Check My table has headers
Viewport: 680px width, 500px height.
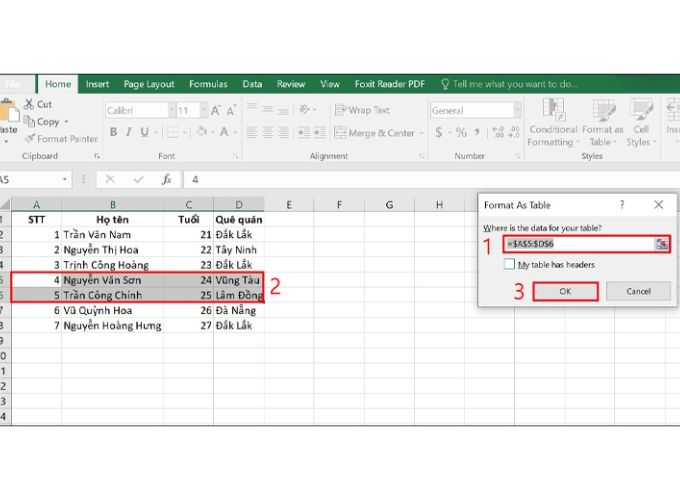(509, 264)
